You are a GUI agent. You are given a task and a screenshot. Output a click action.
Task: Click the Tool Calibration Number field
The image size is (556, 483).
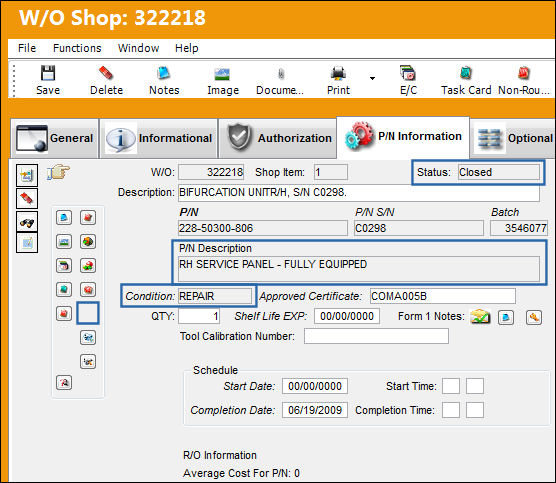coord(376,336)
